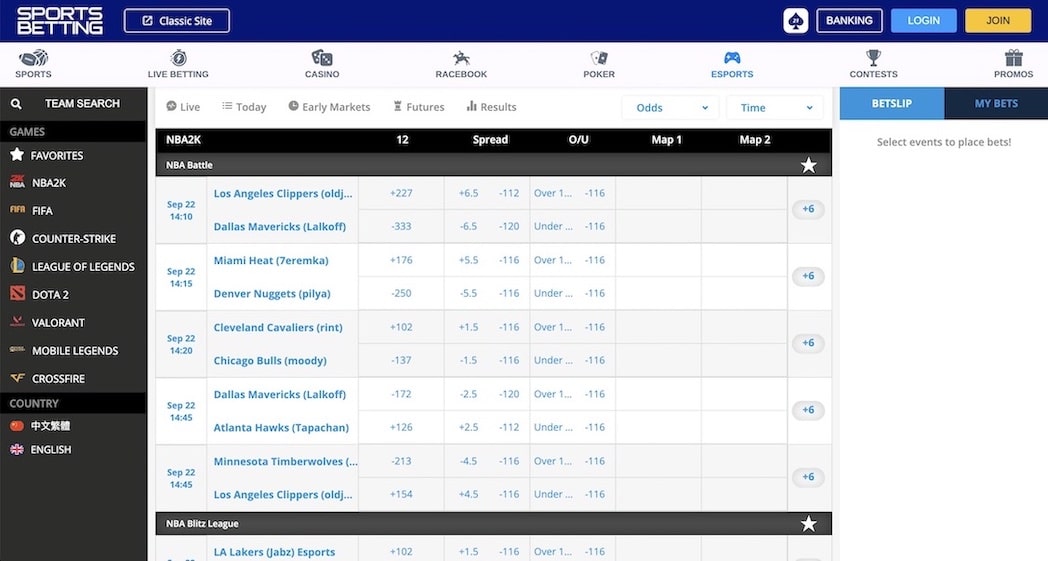
Task: Bet Cavaliers moneyline +102 in NBA Battle
Action: [x=401, y=327]
